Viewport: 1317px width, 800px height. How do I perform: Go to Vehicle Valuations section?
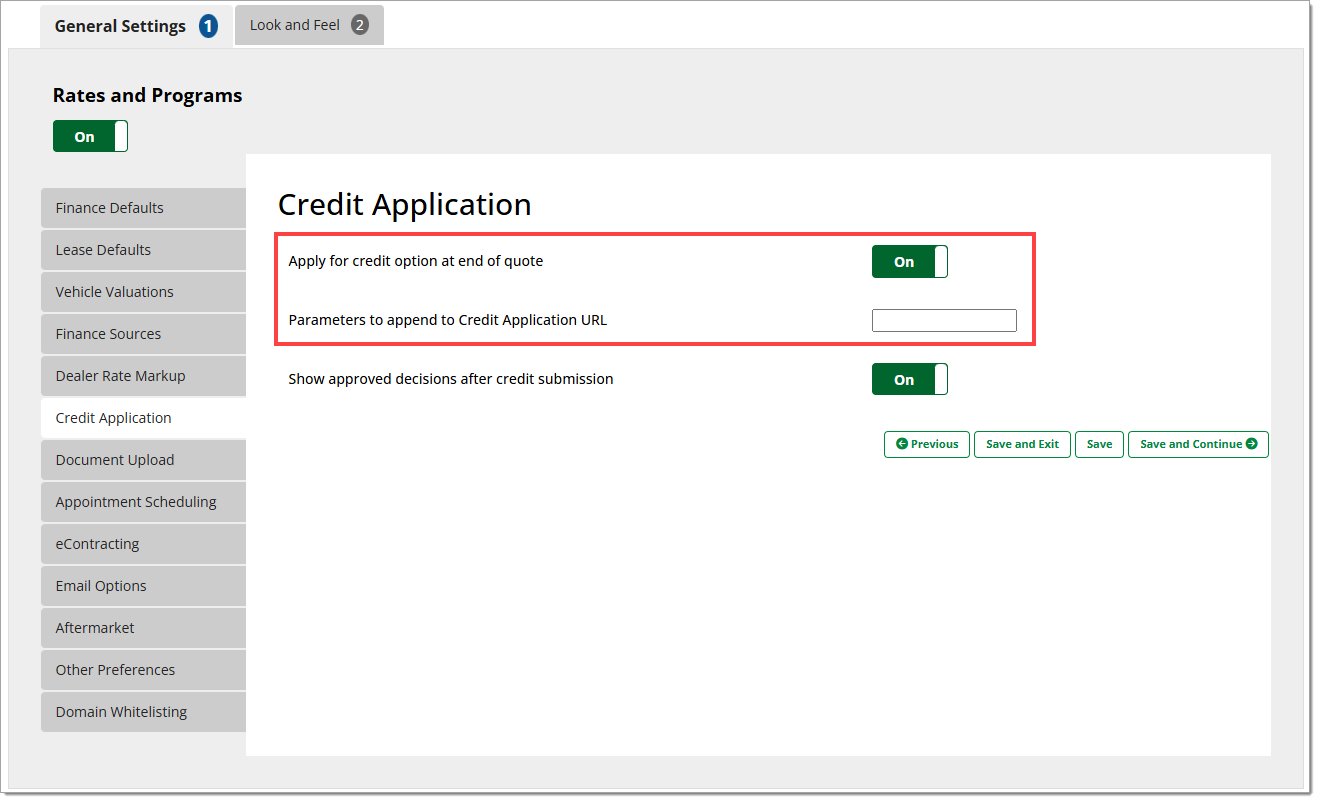(143, 292)
